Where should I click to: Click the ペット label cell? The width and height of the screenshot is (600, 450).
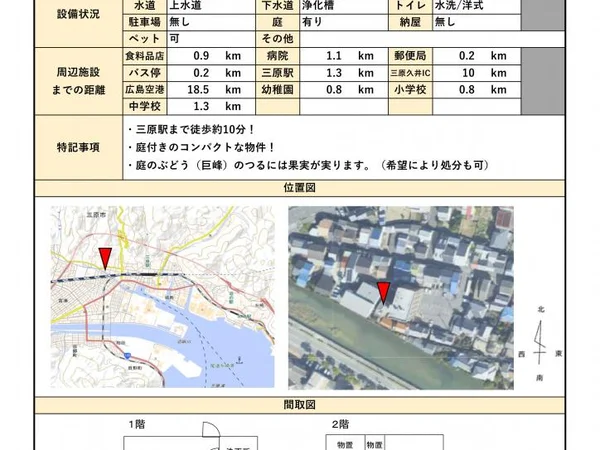145,39
